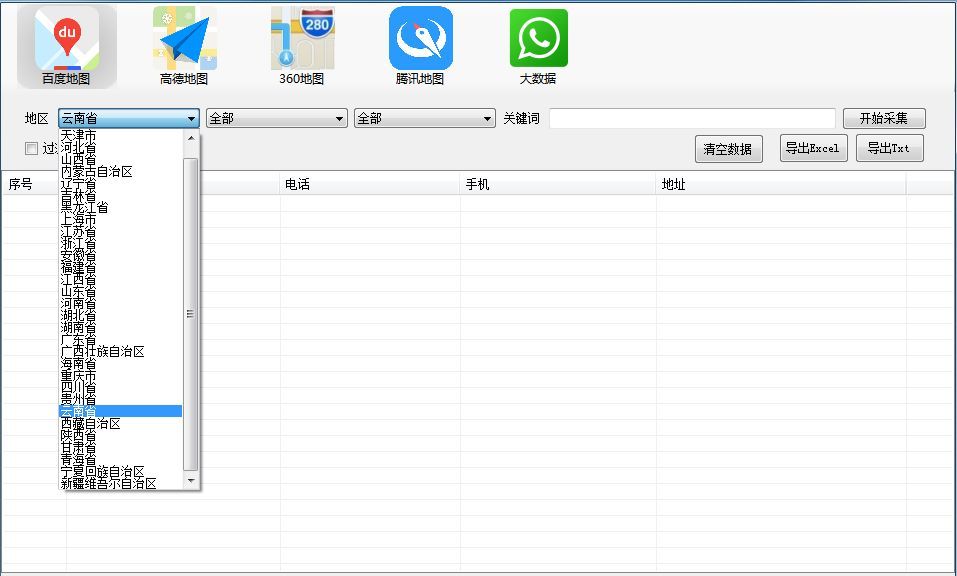Open the district dropdown next to 关键词
This screenshot has height=576, width=957.
click(x=487, y=119)
